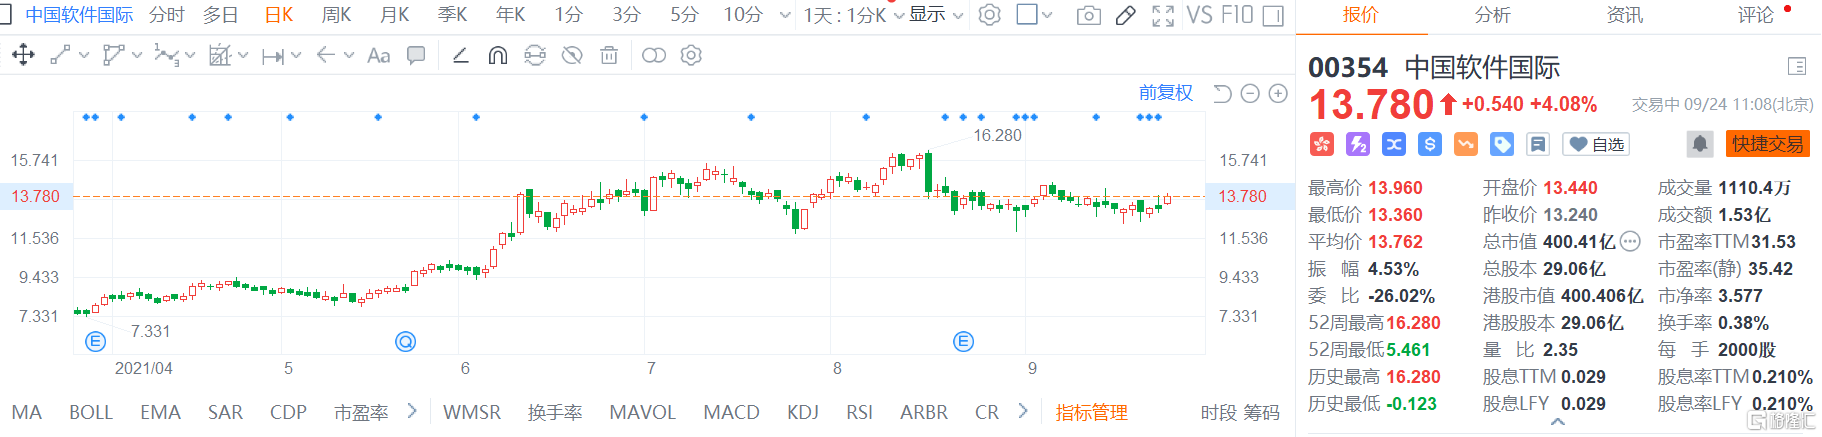
Task: Toggle 自选 favorite heart button
Action: tap(1596, 144)
